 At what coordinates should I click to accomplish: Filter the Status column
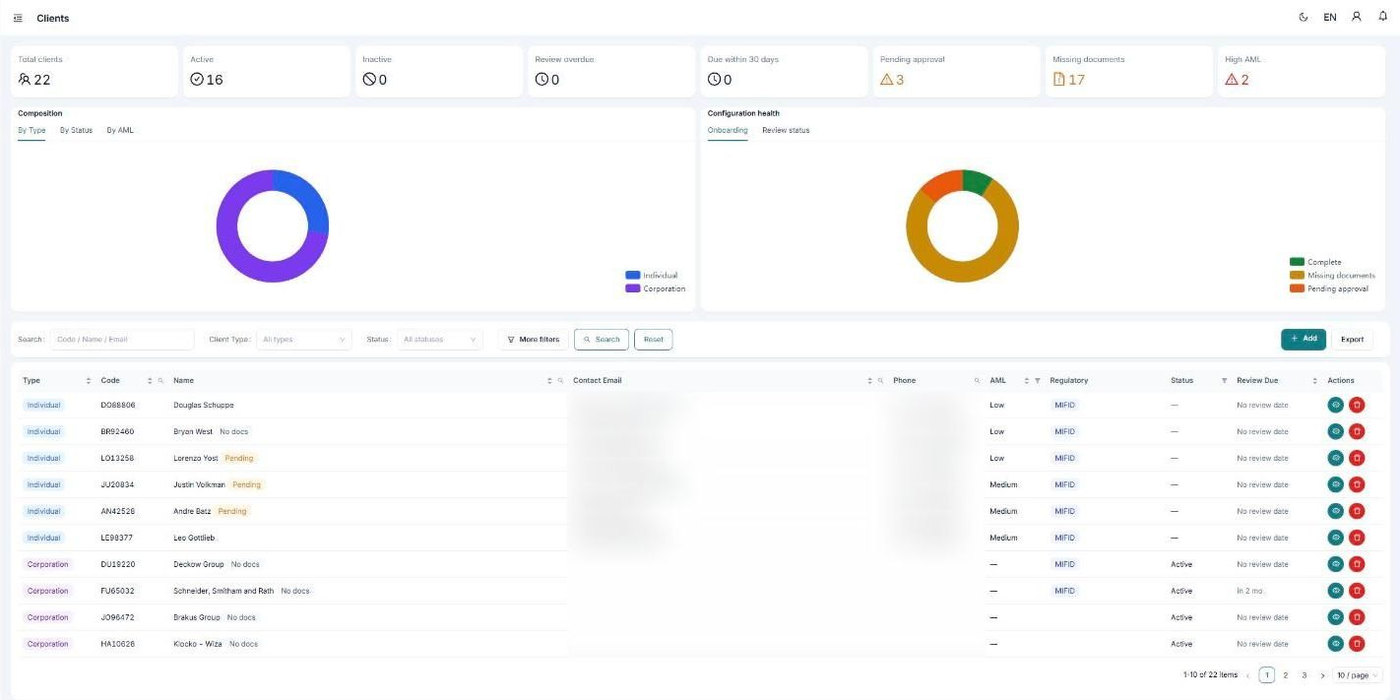click(x=1224, y=380)
